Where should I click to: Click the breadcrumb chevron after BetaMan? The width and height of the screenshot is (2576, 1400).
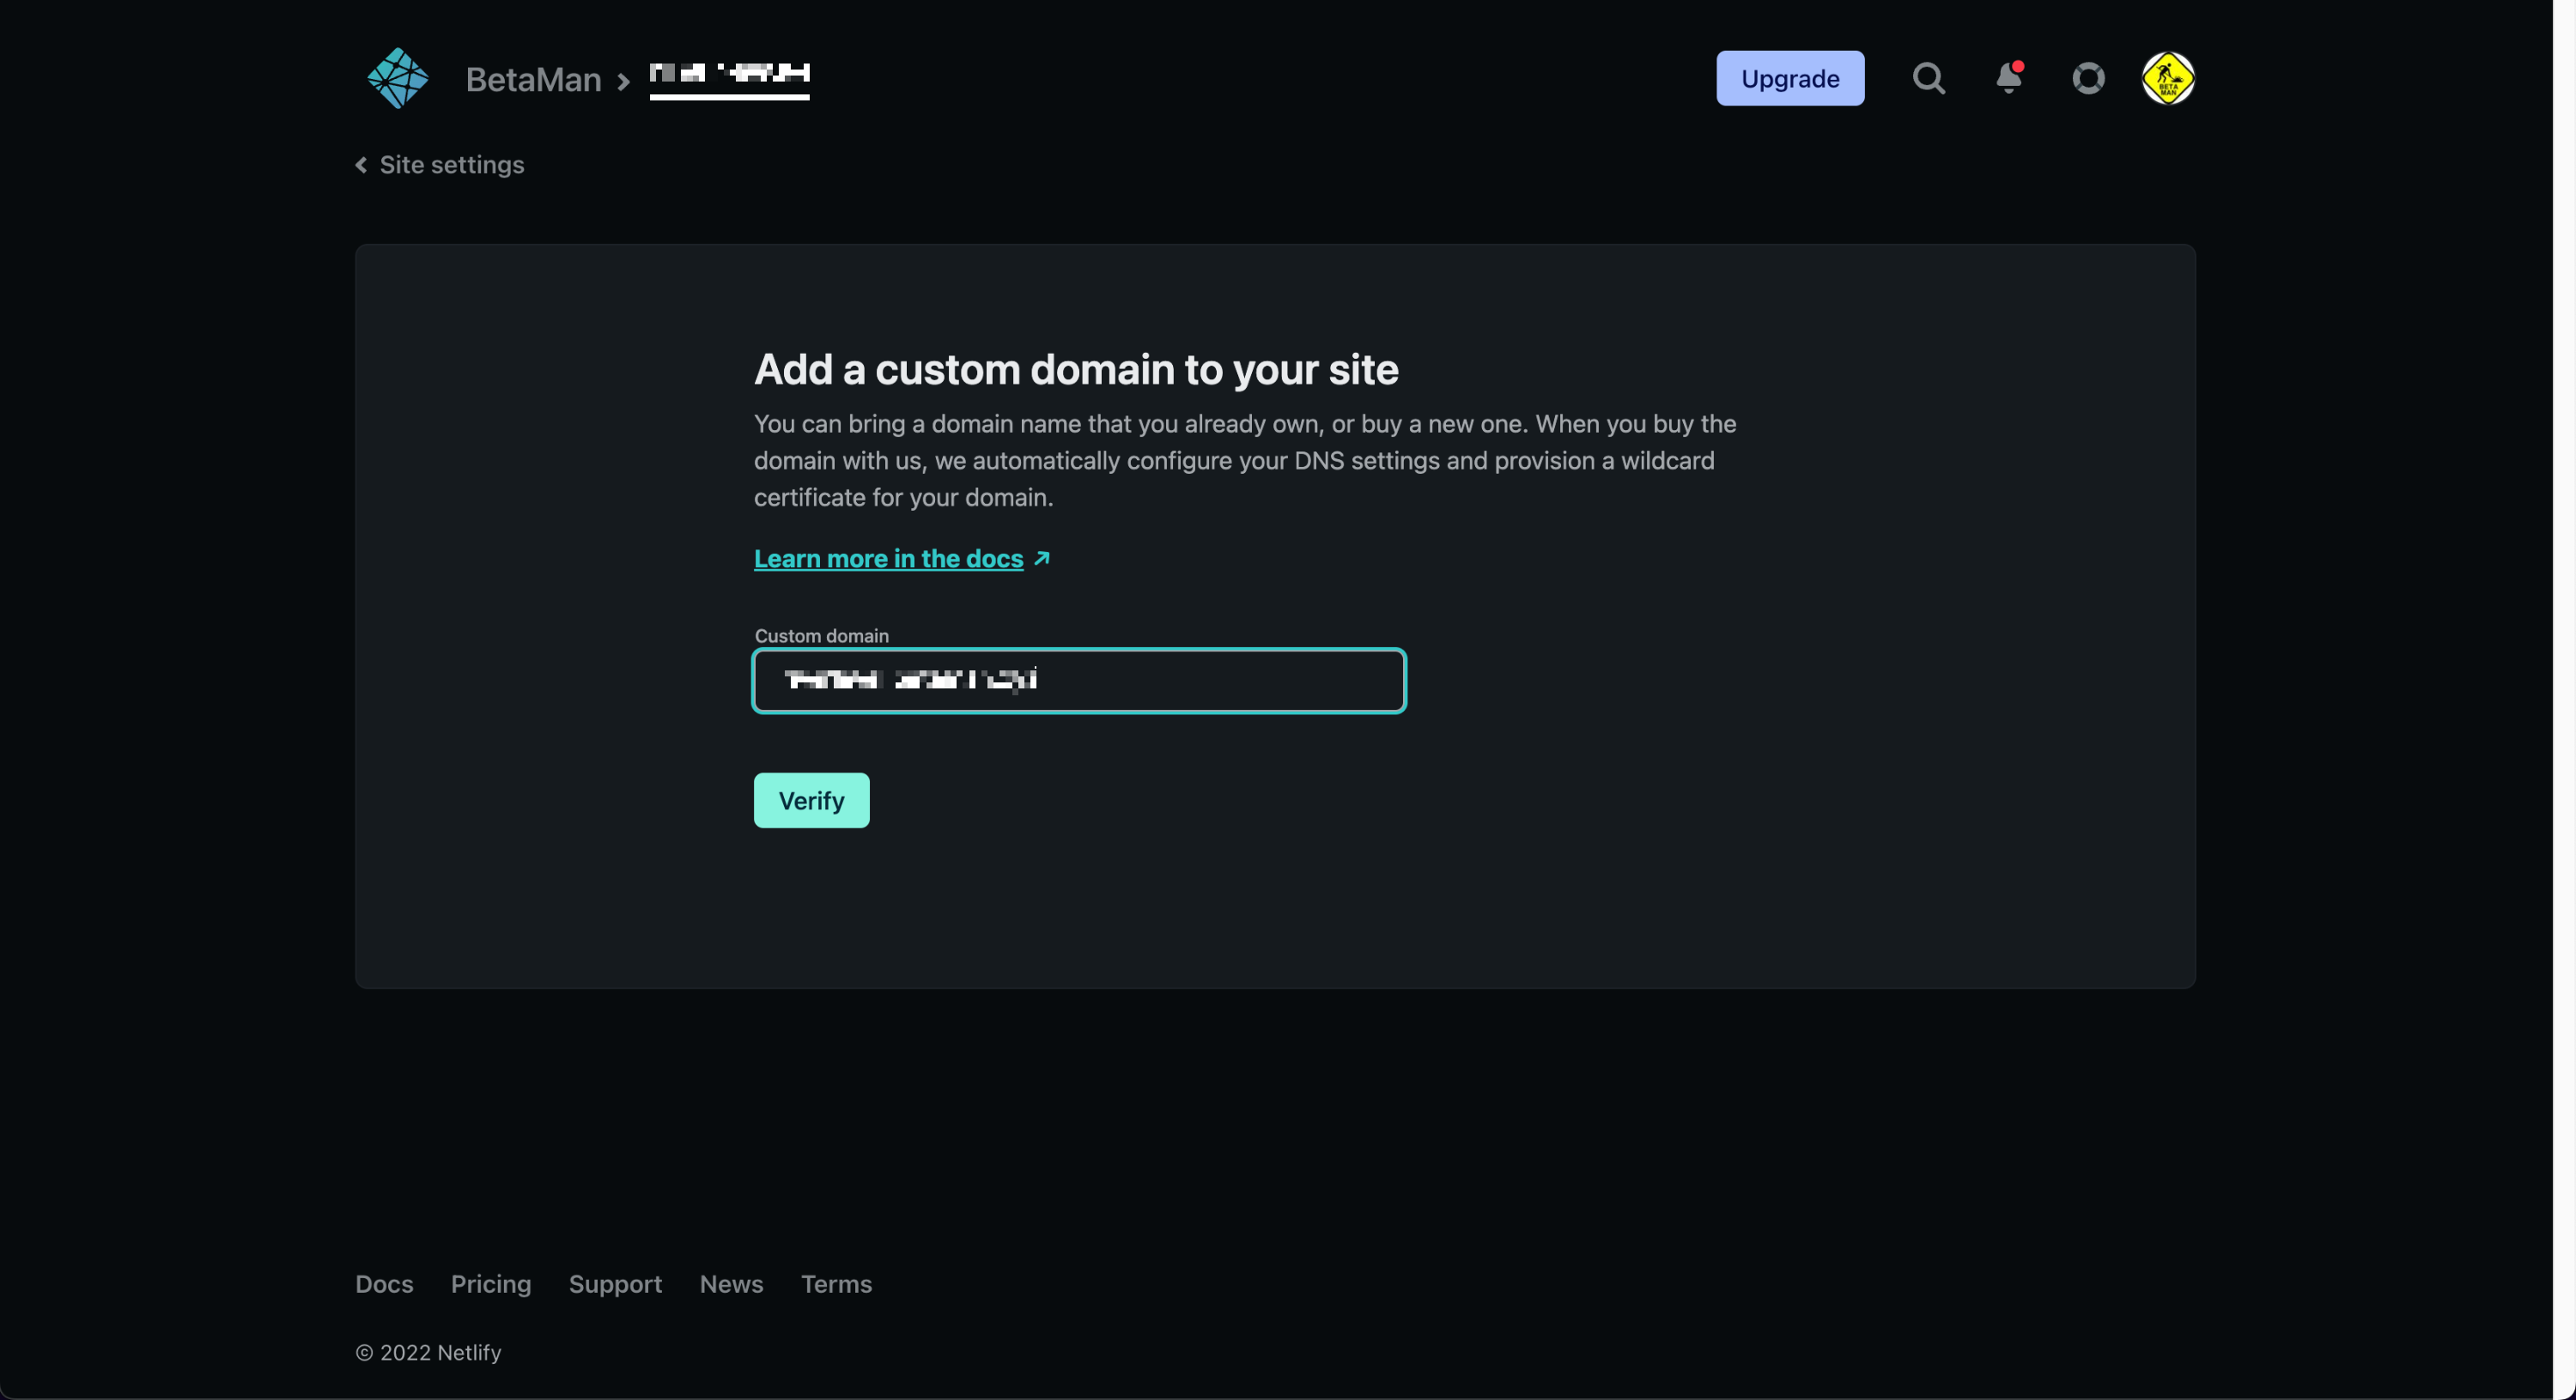[x=624, y=81]
